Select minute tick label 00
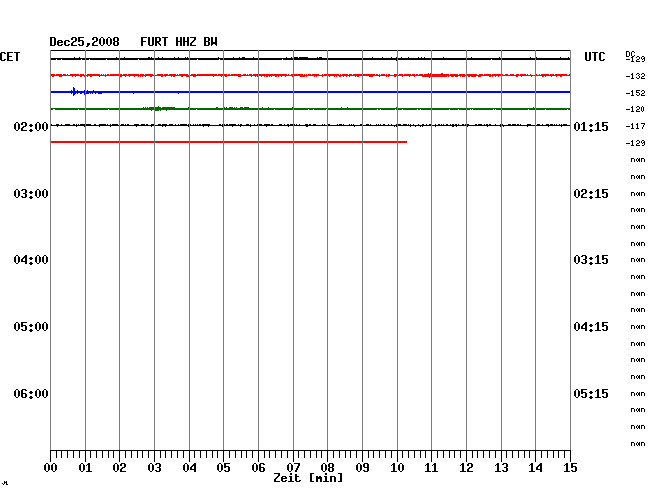Screen dimensions: 650x494 tap(51, 468)
